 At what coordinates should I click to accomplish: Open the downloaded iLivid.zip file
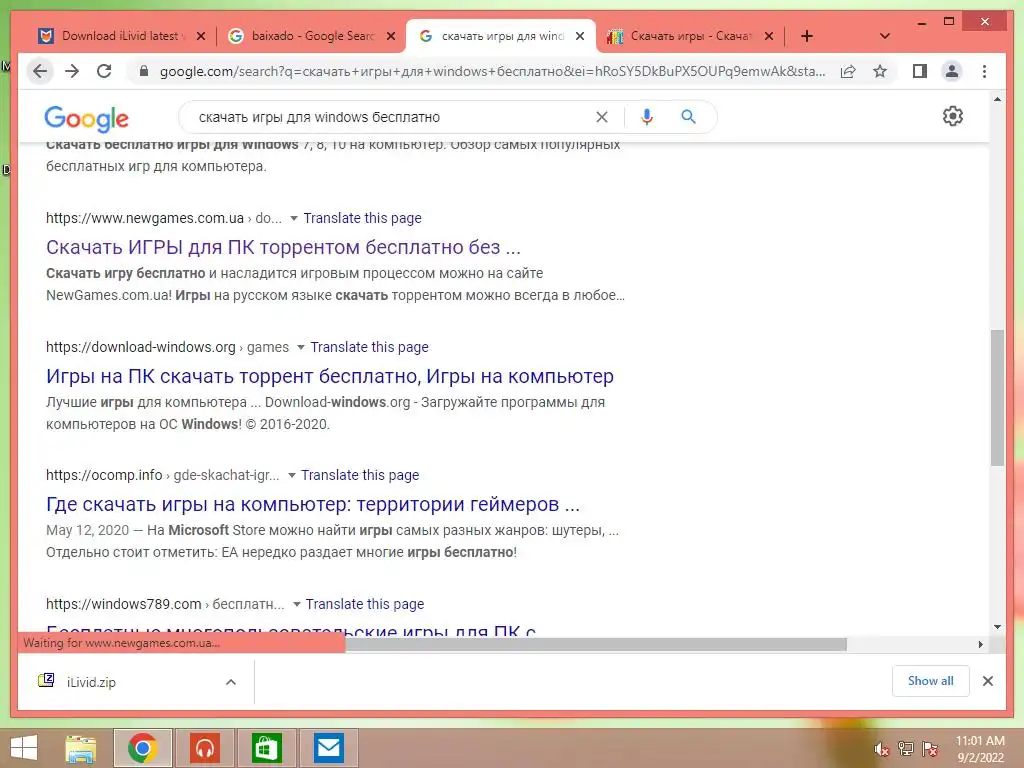91,682
